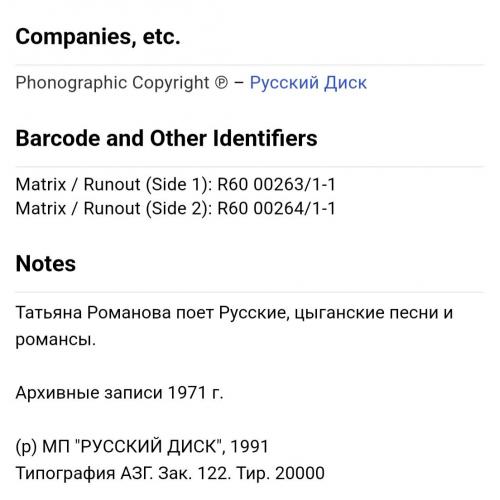Click the Matrix / Runout (Side 1) label
The height and width of the screenshot is (500, 500).
pyautogui.click(x=114, y=184)
